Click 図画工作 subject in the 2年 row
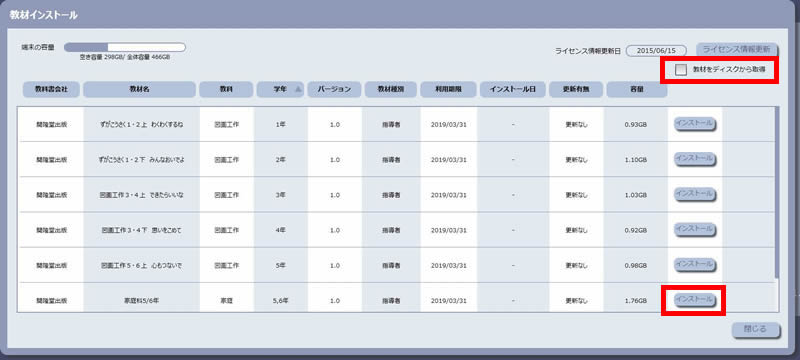 point(227,160)
